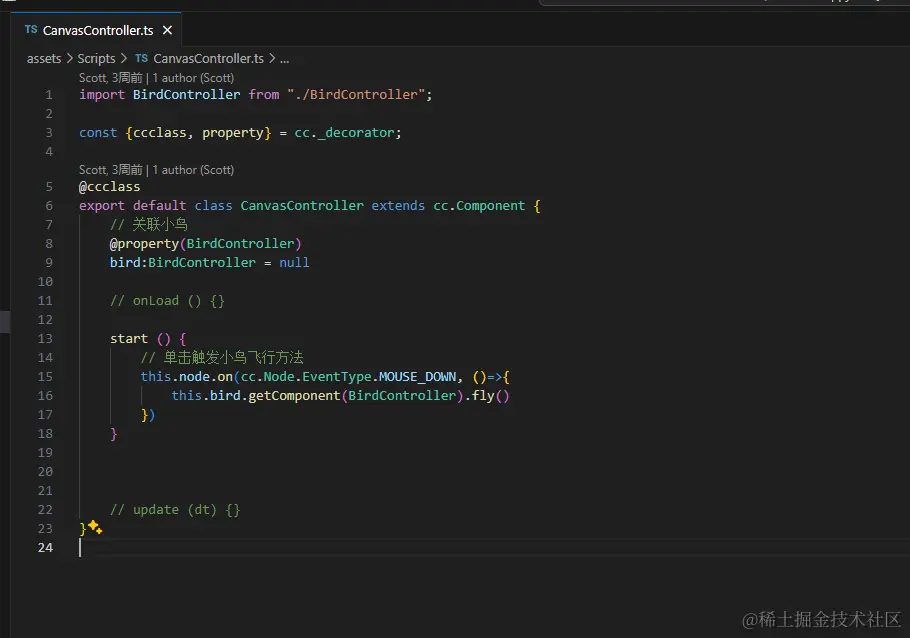
Task: Click the start method name
Action: 129,338
